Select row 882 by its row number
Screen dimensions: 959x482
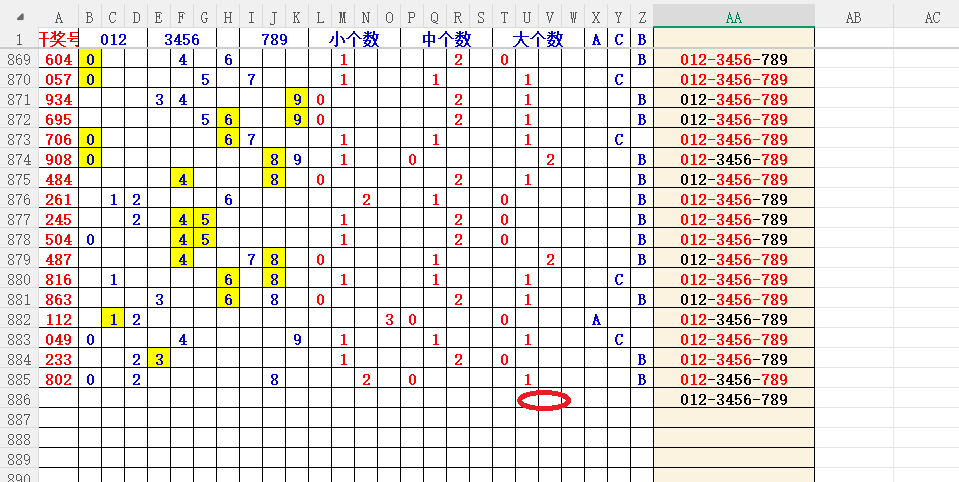pyautogui.click(x=19, y=319)
